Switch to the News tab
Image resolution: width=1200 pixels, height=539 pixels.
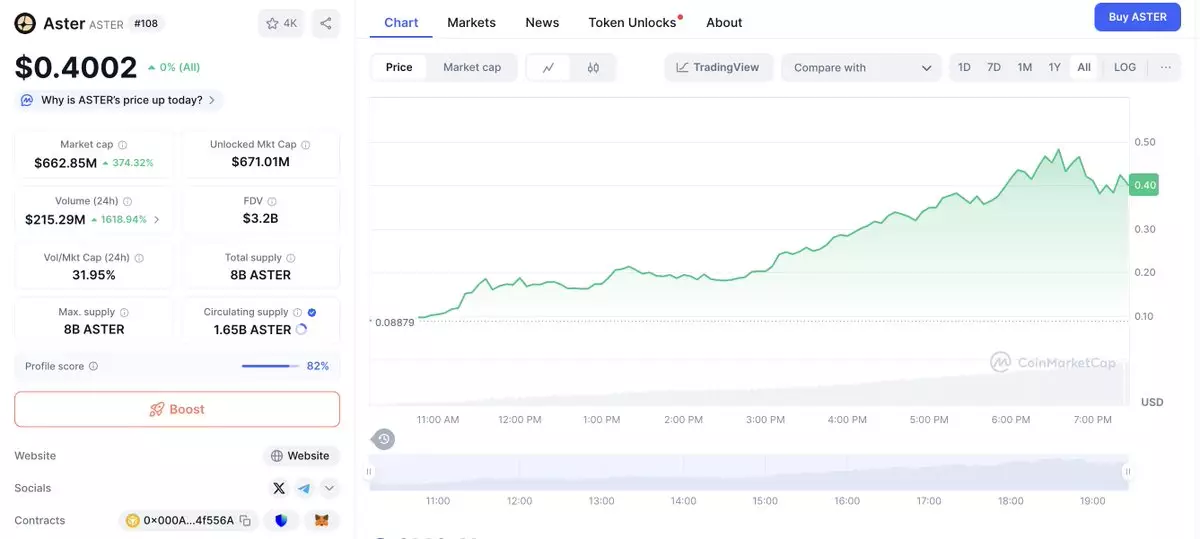tap(542, 22)
